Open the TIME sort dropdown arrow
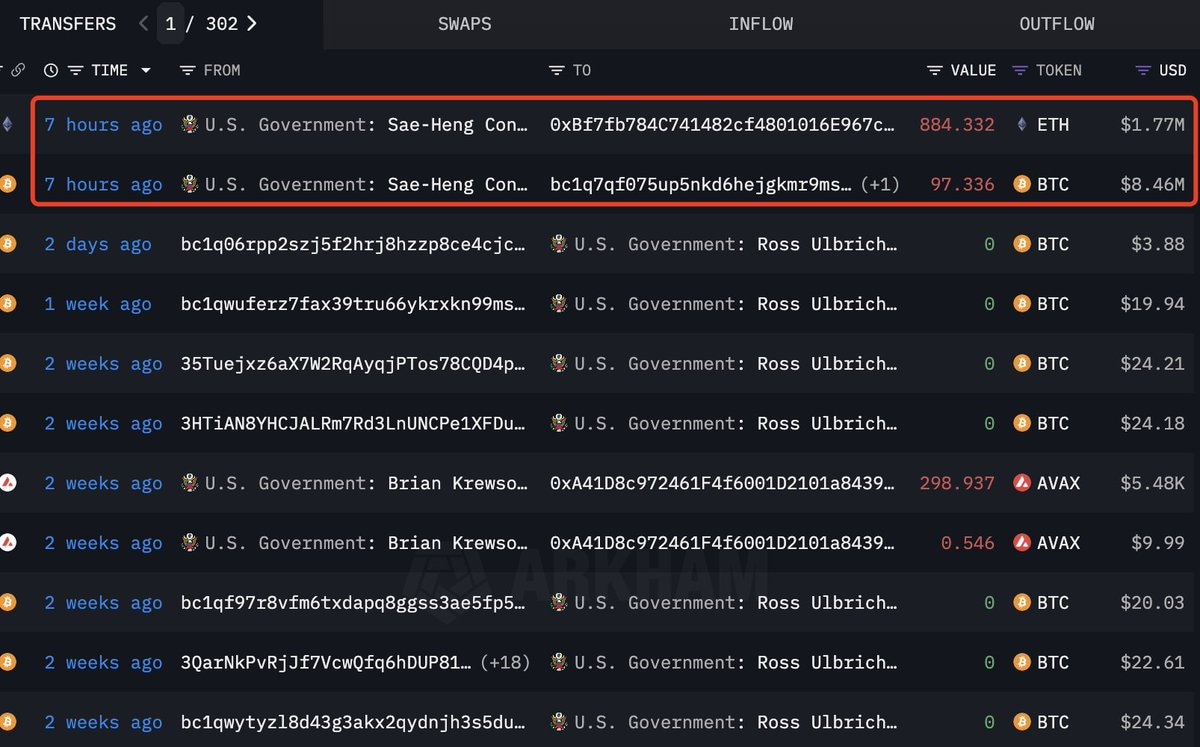 (x=146, y=70)
